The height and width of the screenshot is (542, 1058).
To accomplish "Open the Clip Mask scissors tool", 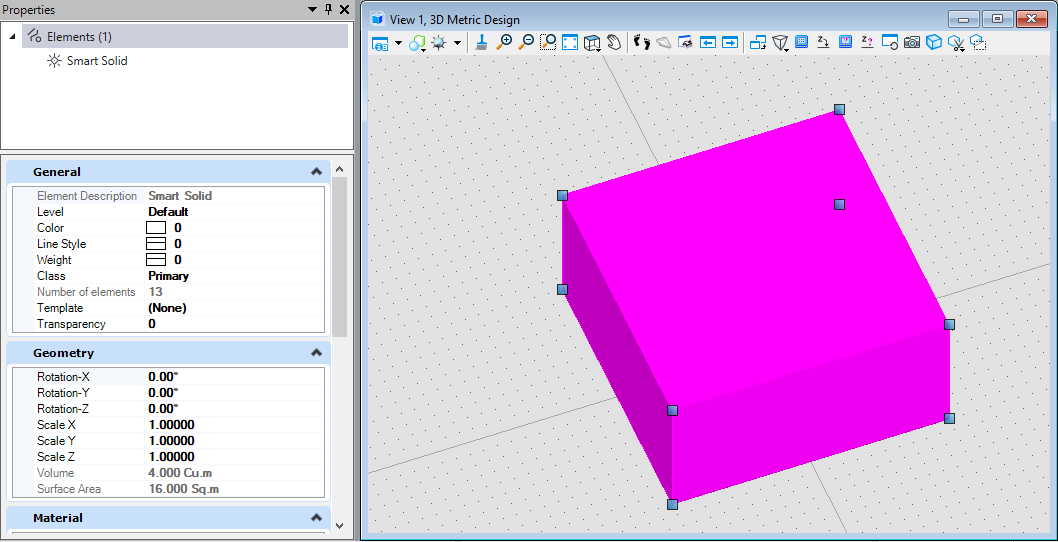I will (x=956, y=43).
